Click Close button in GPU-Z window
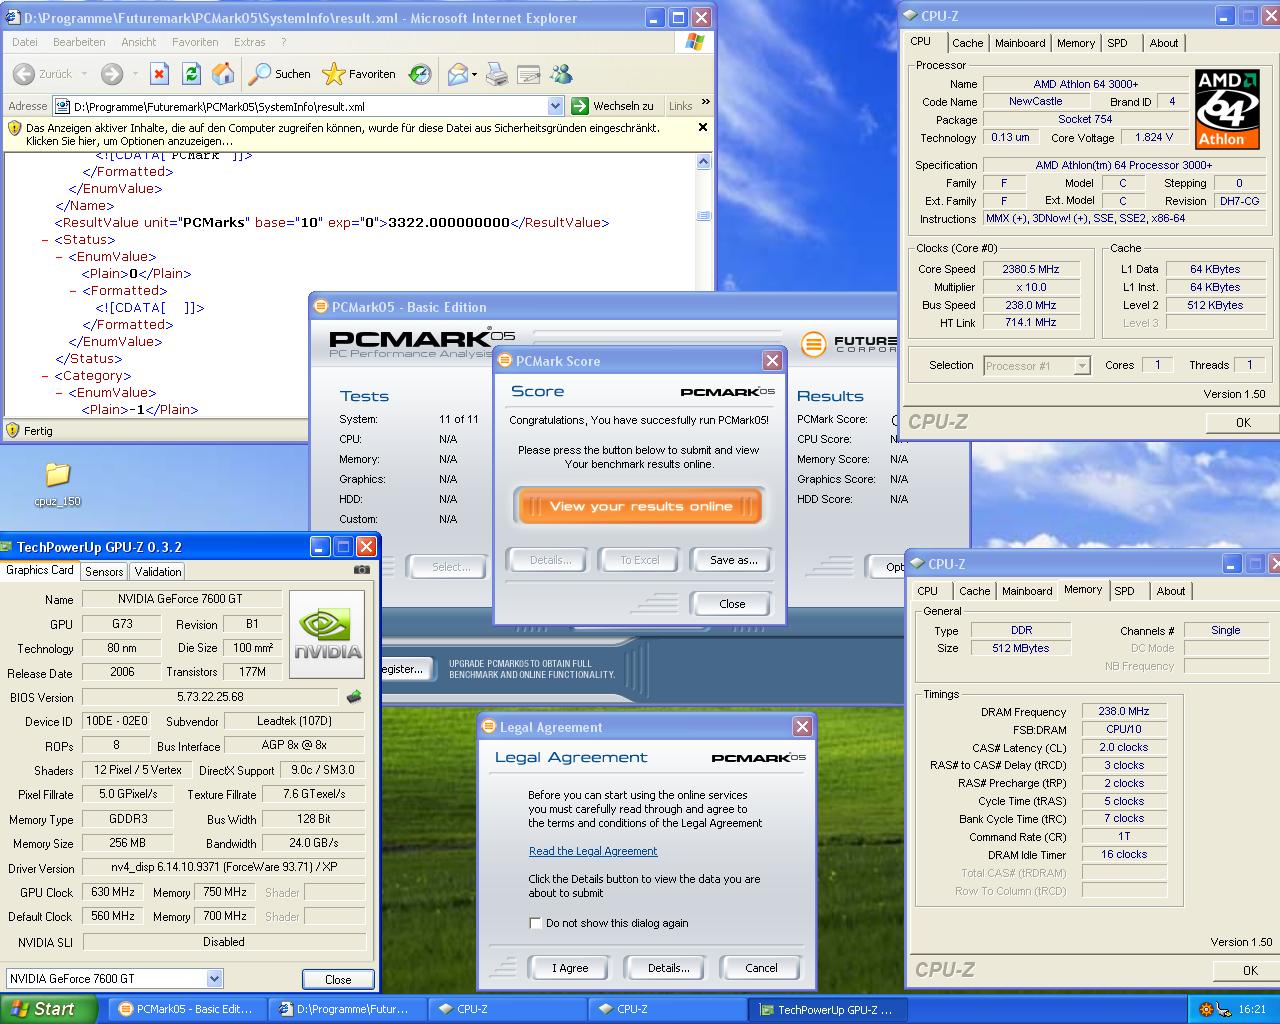This screenshot has height=1024, width=1280. 338,979
